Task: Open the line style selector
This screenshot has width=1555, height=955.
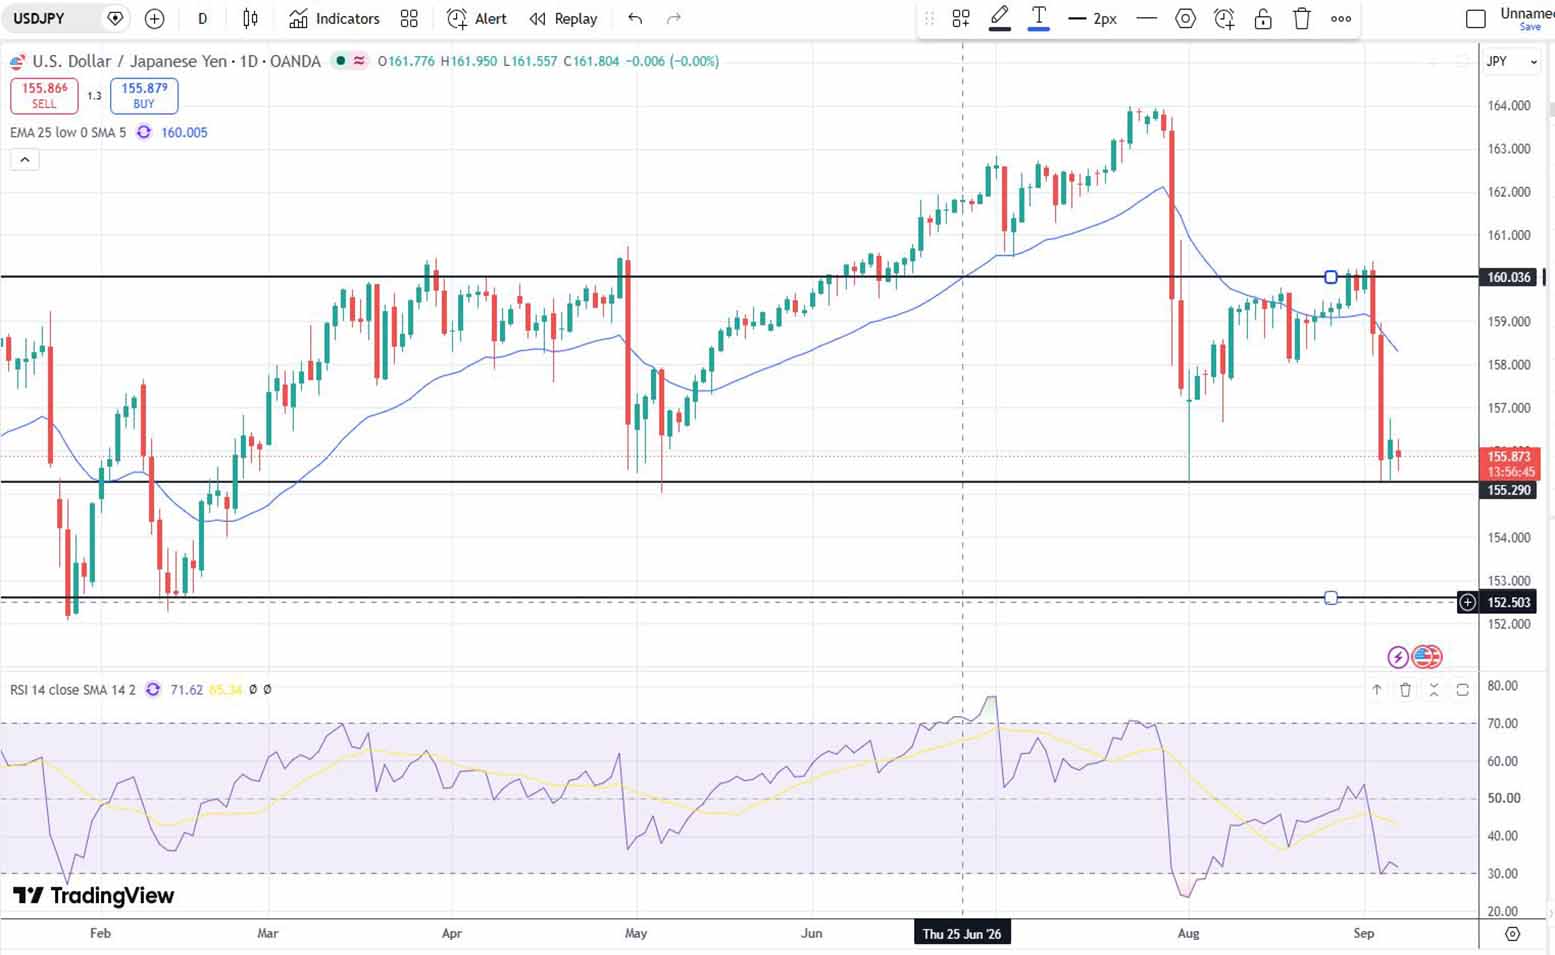Action: click(x=1147, y=18)
